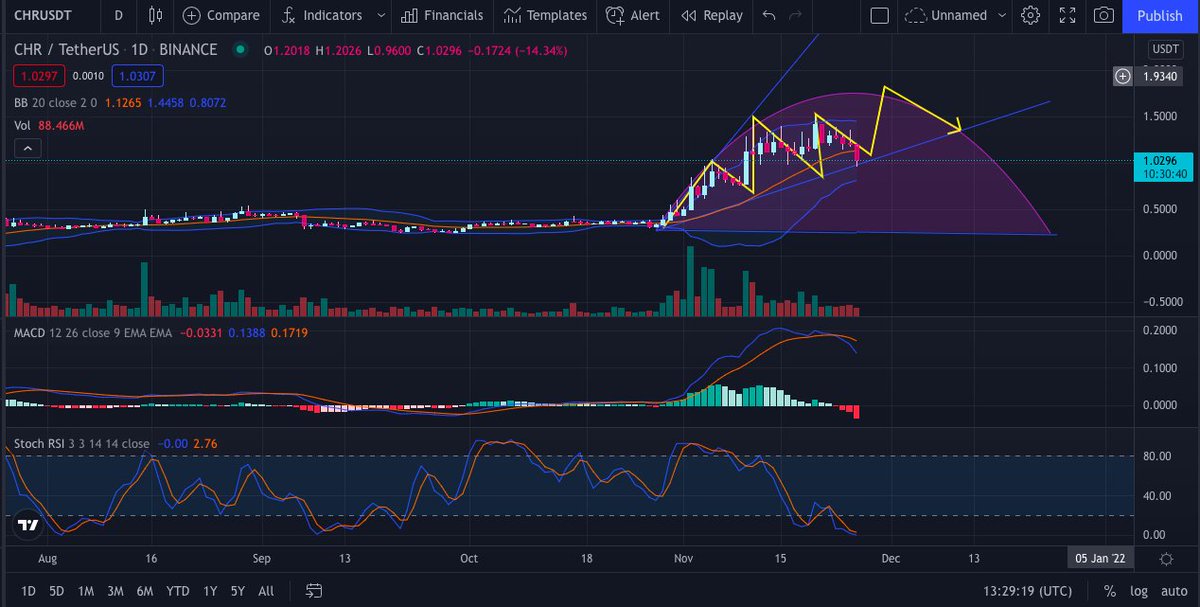Toggle log scale mode
Viewport: 1200px width, 607px height.
click(x=1138, y=590)
